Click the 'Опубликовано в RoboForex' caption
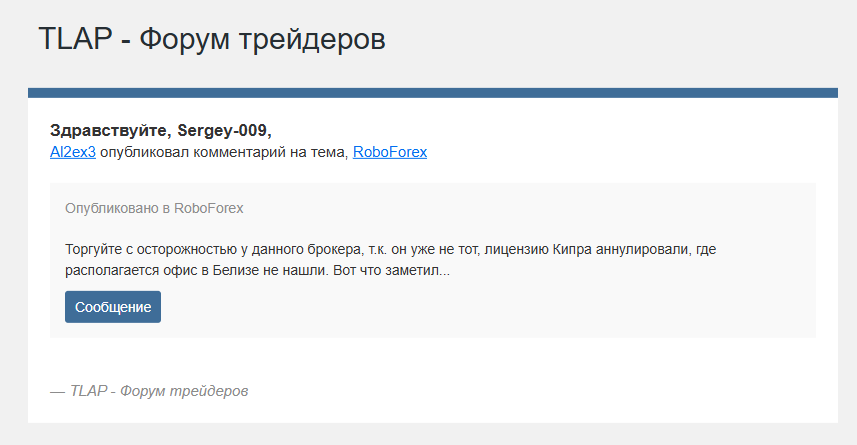Viewport: 857px width, 445px height. (154, 208)
